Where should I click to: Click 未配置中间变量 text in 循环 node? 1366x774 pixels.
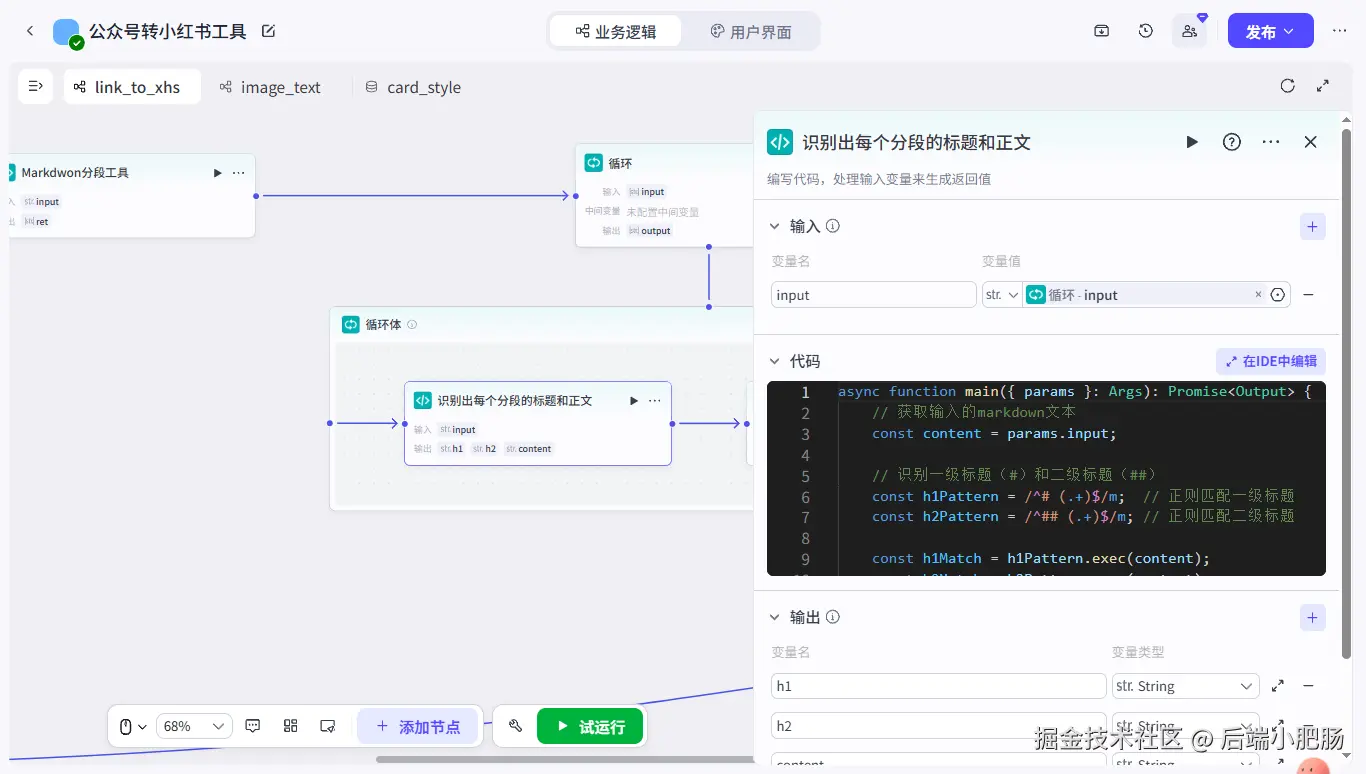click(663, 212)
